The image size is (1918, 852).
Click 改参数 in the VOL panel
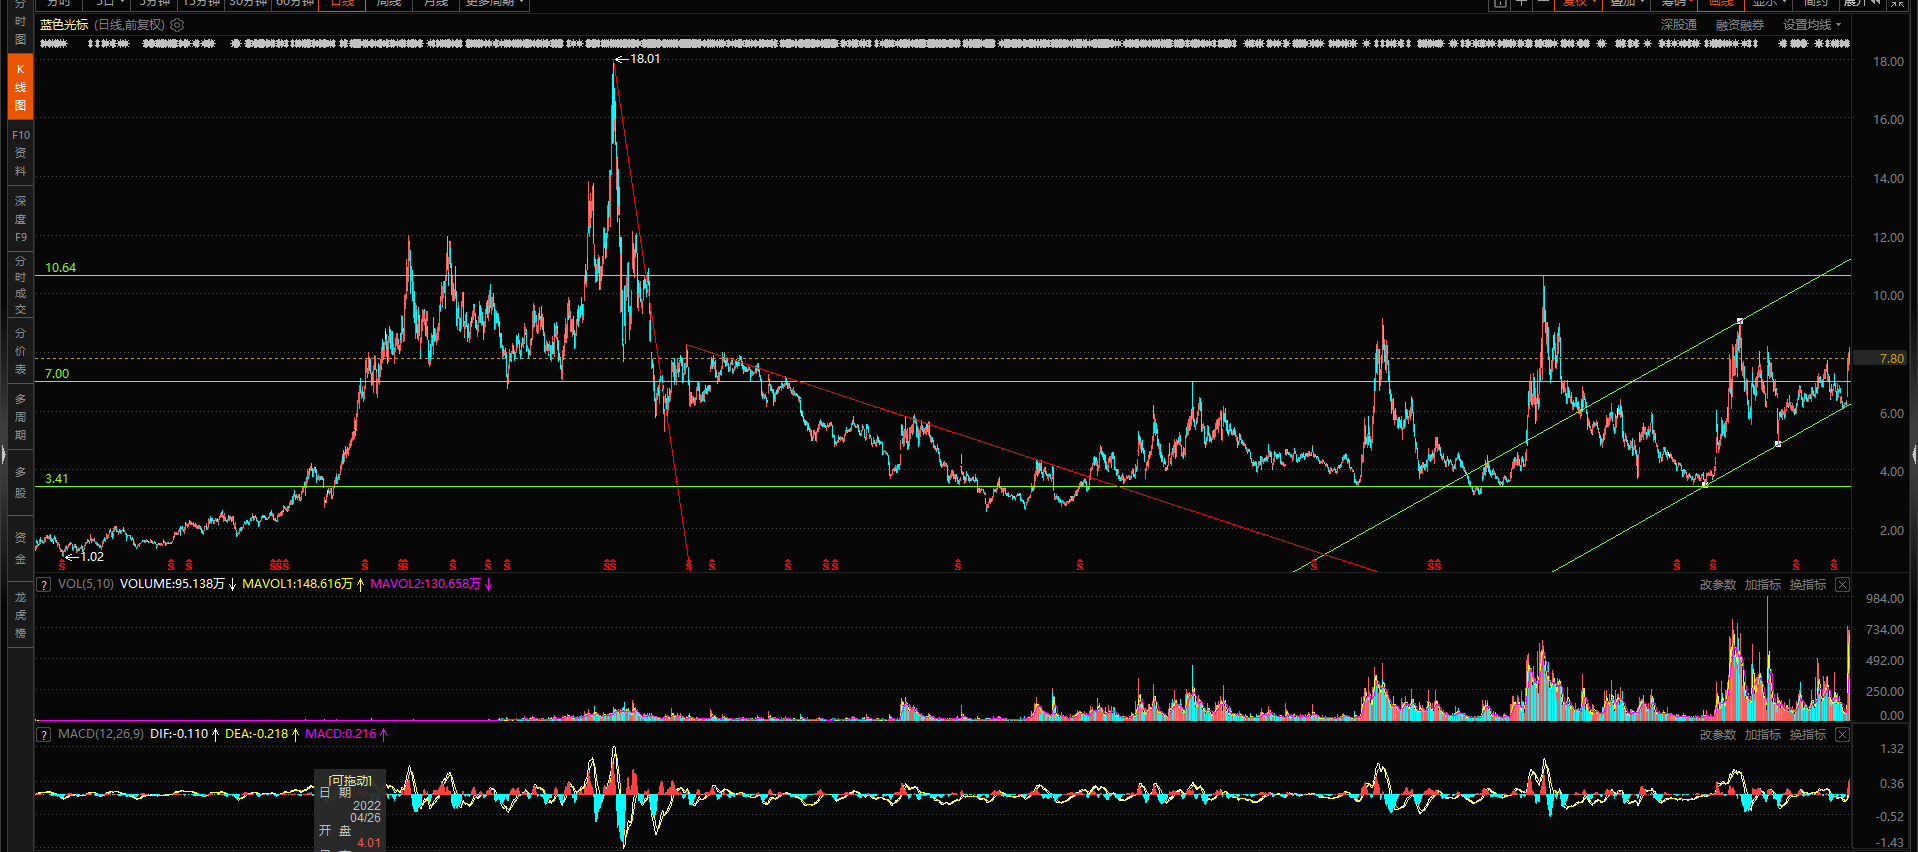(1717, 585)
